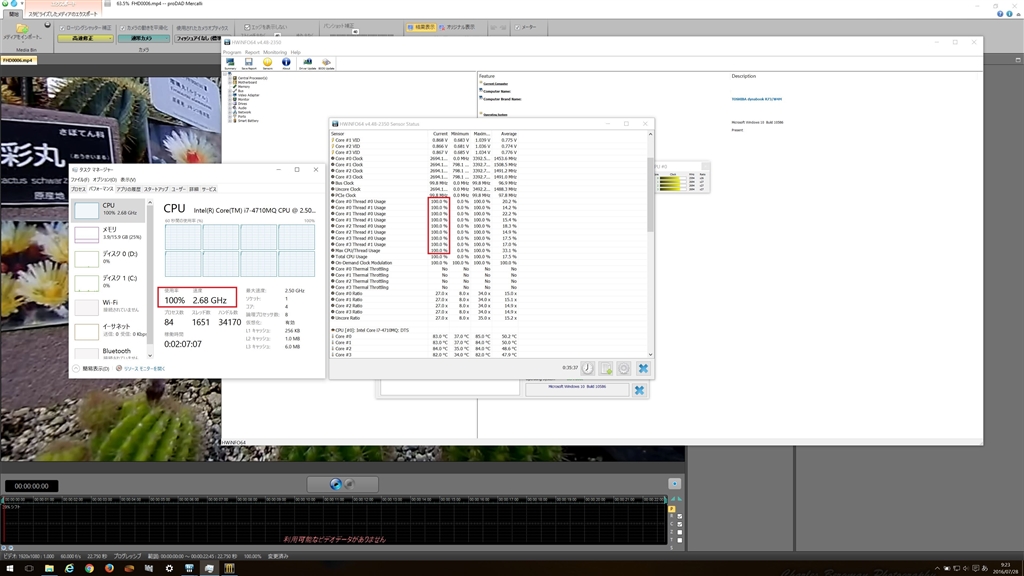1024x576 pixels.
Task: Switch to the Startup tab in Task Manager
Action: [155, 189]
